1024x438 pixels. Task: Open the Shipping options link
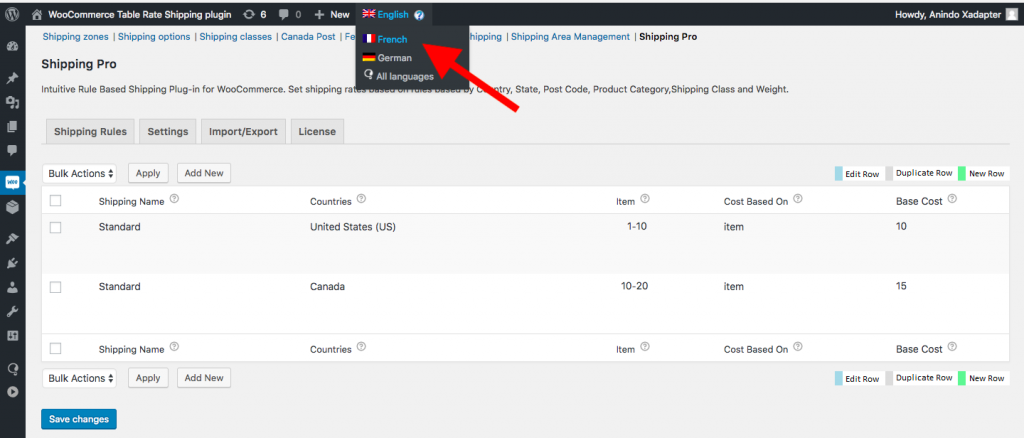154,37
